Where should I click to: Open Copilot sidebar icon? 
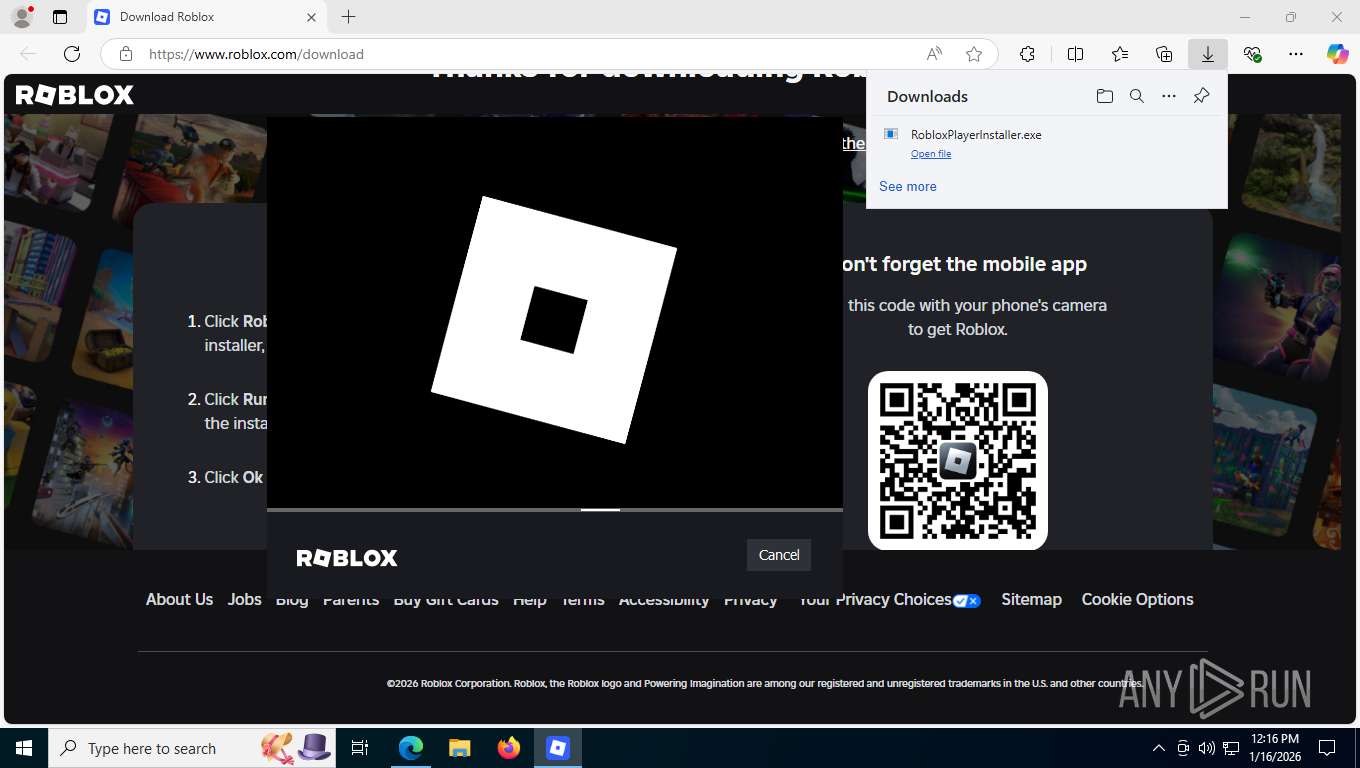coord(1337,54)
